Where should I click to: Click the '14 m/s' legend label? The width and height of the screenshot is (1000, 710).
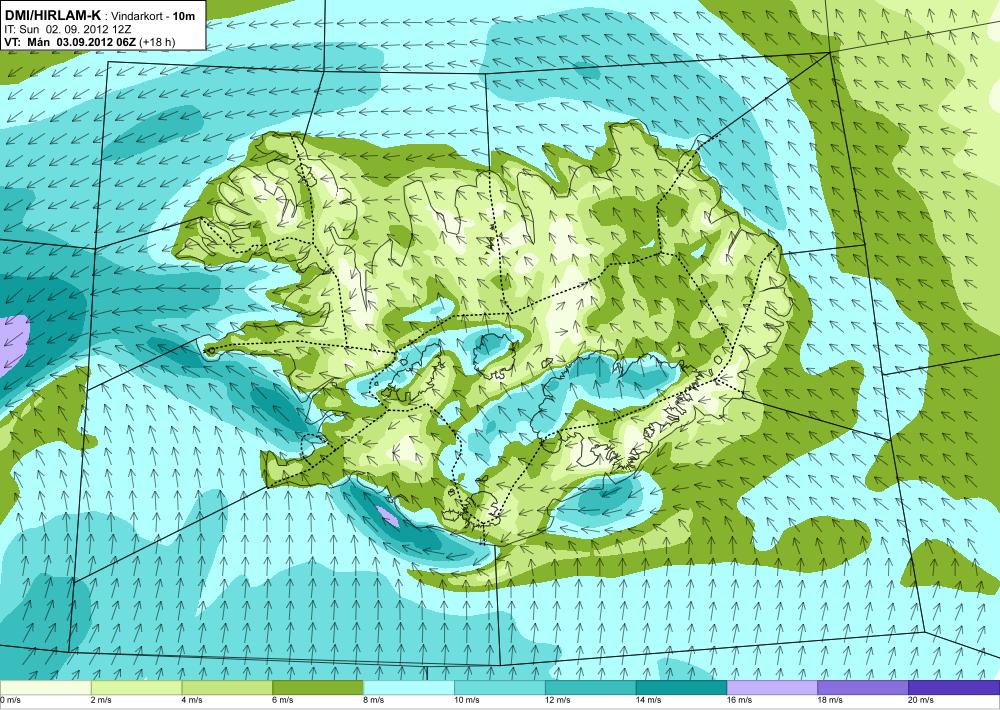pyautogui.click(x=650, y=700)
